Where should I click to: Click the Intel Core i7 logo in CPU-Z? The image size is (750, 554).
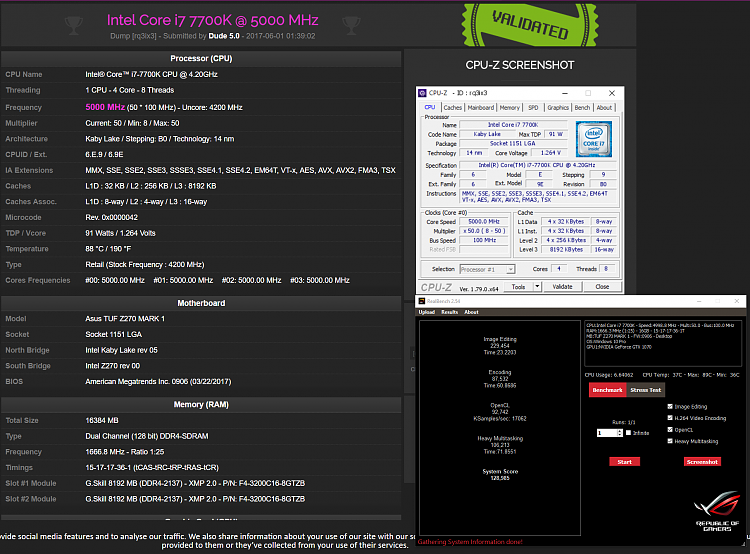click(x=594, y=139)
